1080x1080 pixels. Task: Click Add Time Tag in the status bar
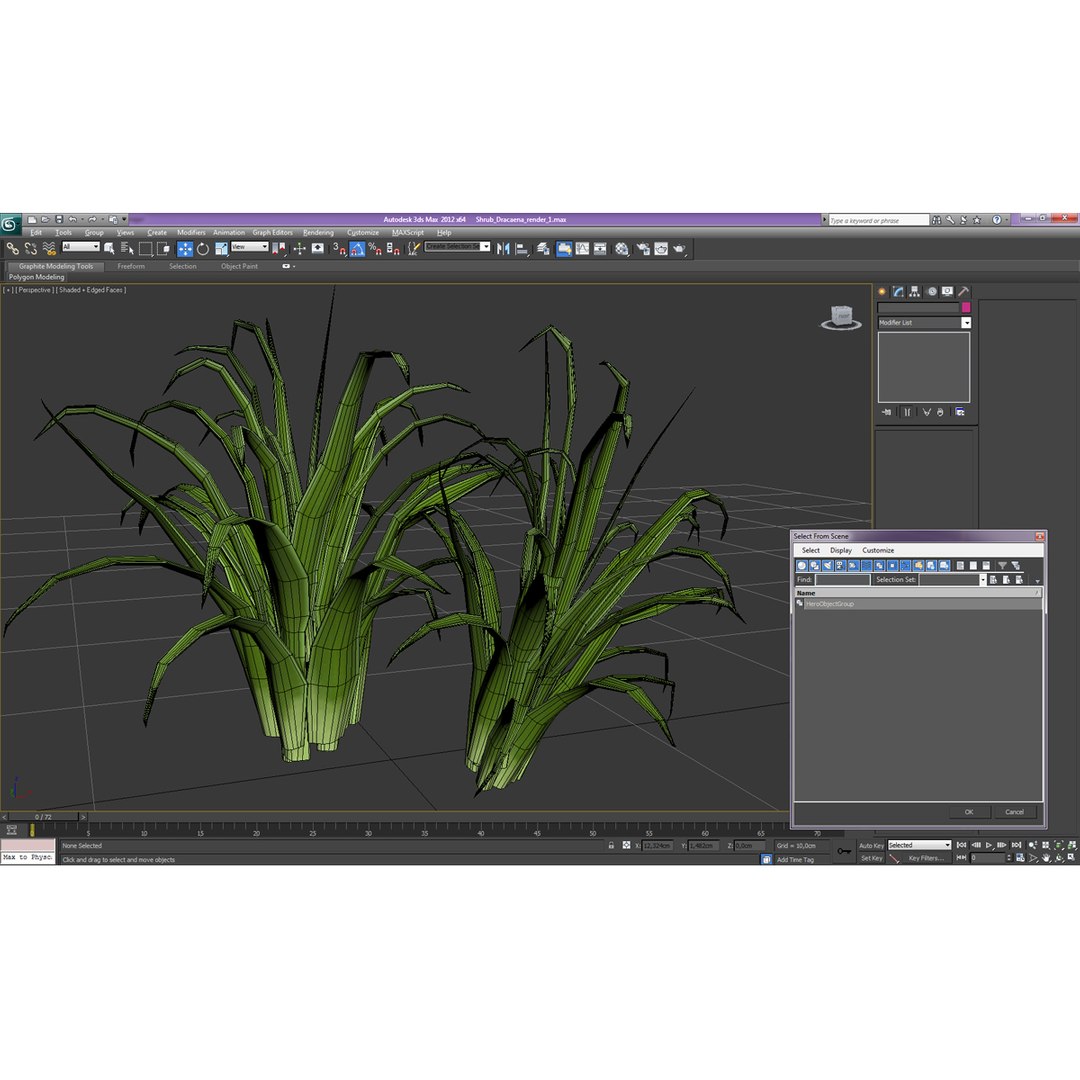[795, 860]
